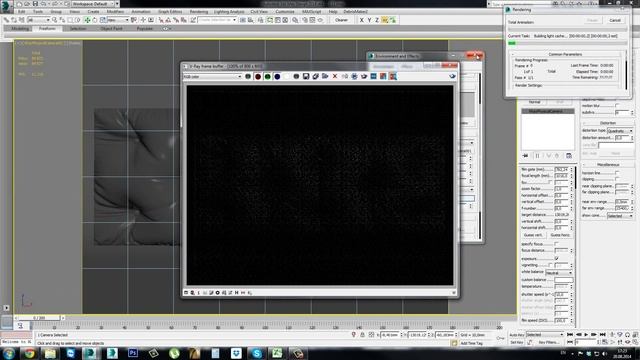Click the Cleaner toolbar button

point(341,20)
